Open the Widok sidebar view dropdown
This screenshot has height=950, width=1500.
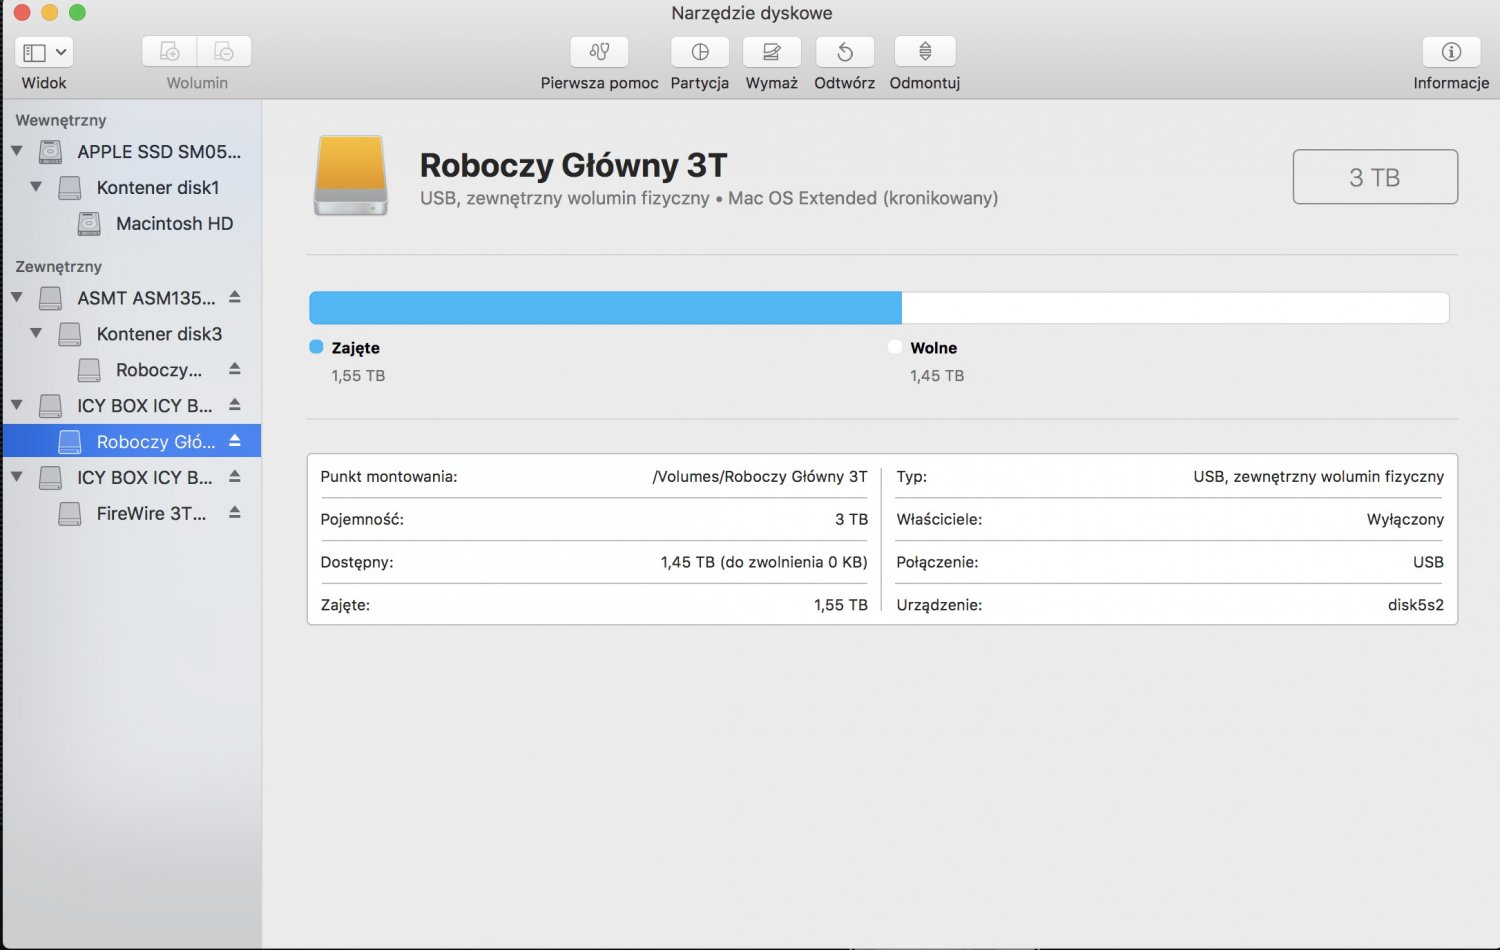pyautogui.click(x=44, y=52)
